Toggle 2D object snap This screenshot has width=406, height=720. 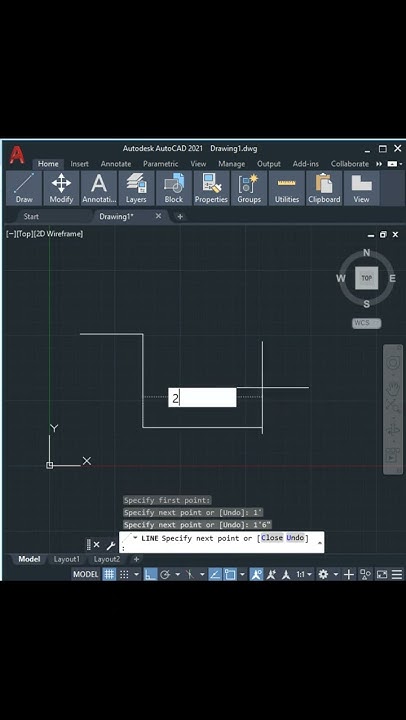coord(230,574)
